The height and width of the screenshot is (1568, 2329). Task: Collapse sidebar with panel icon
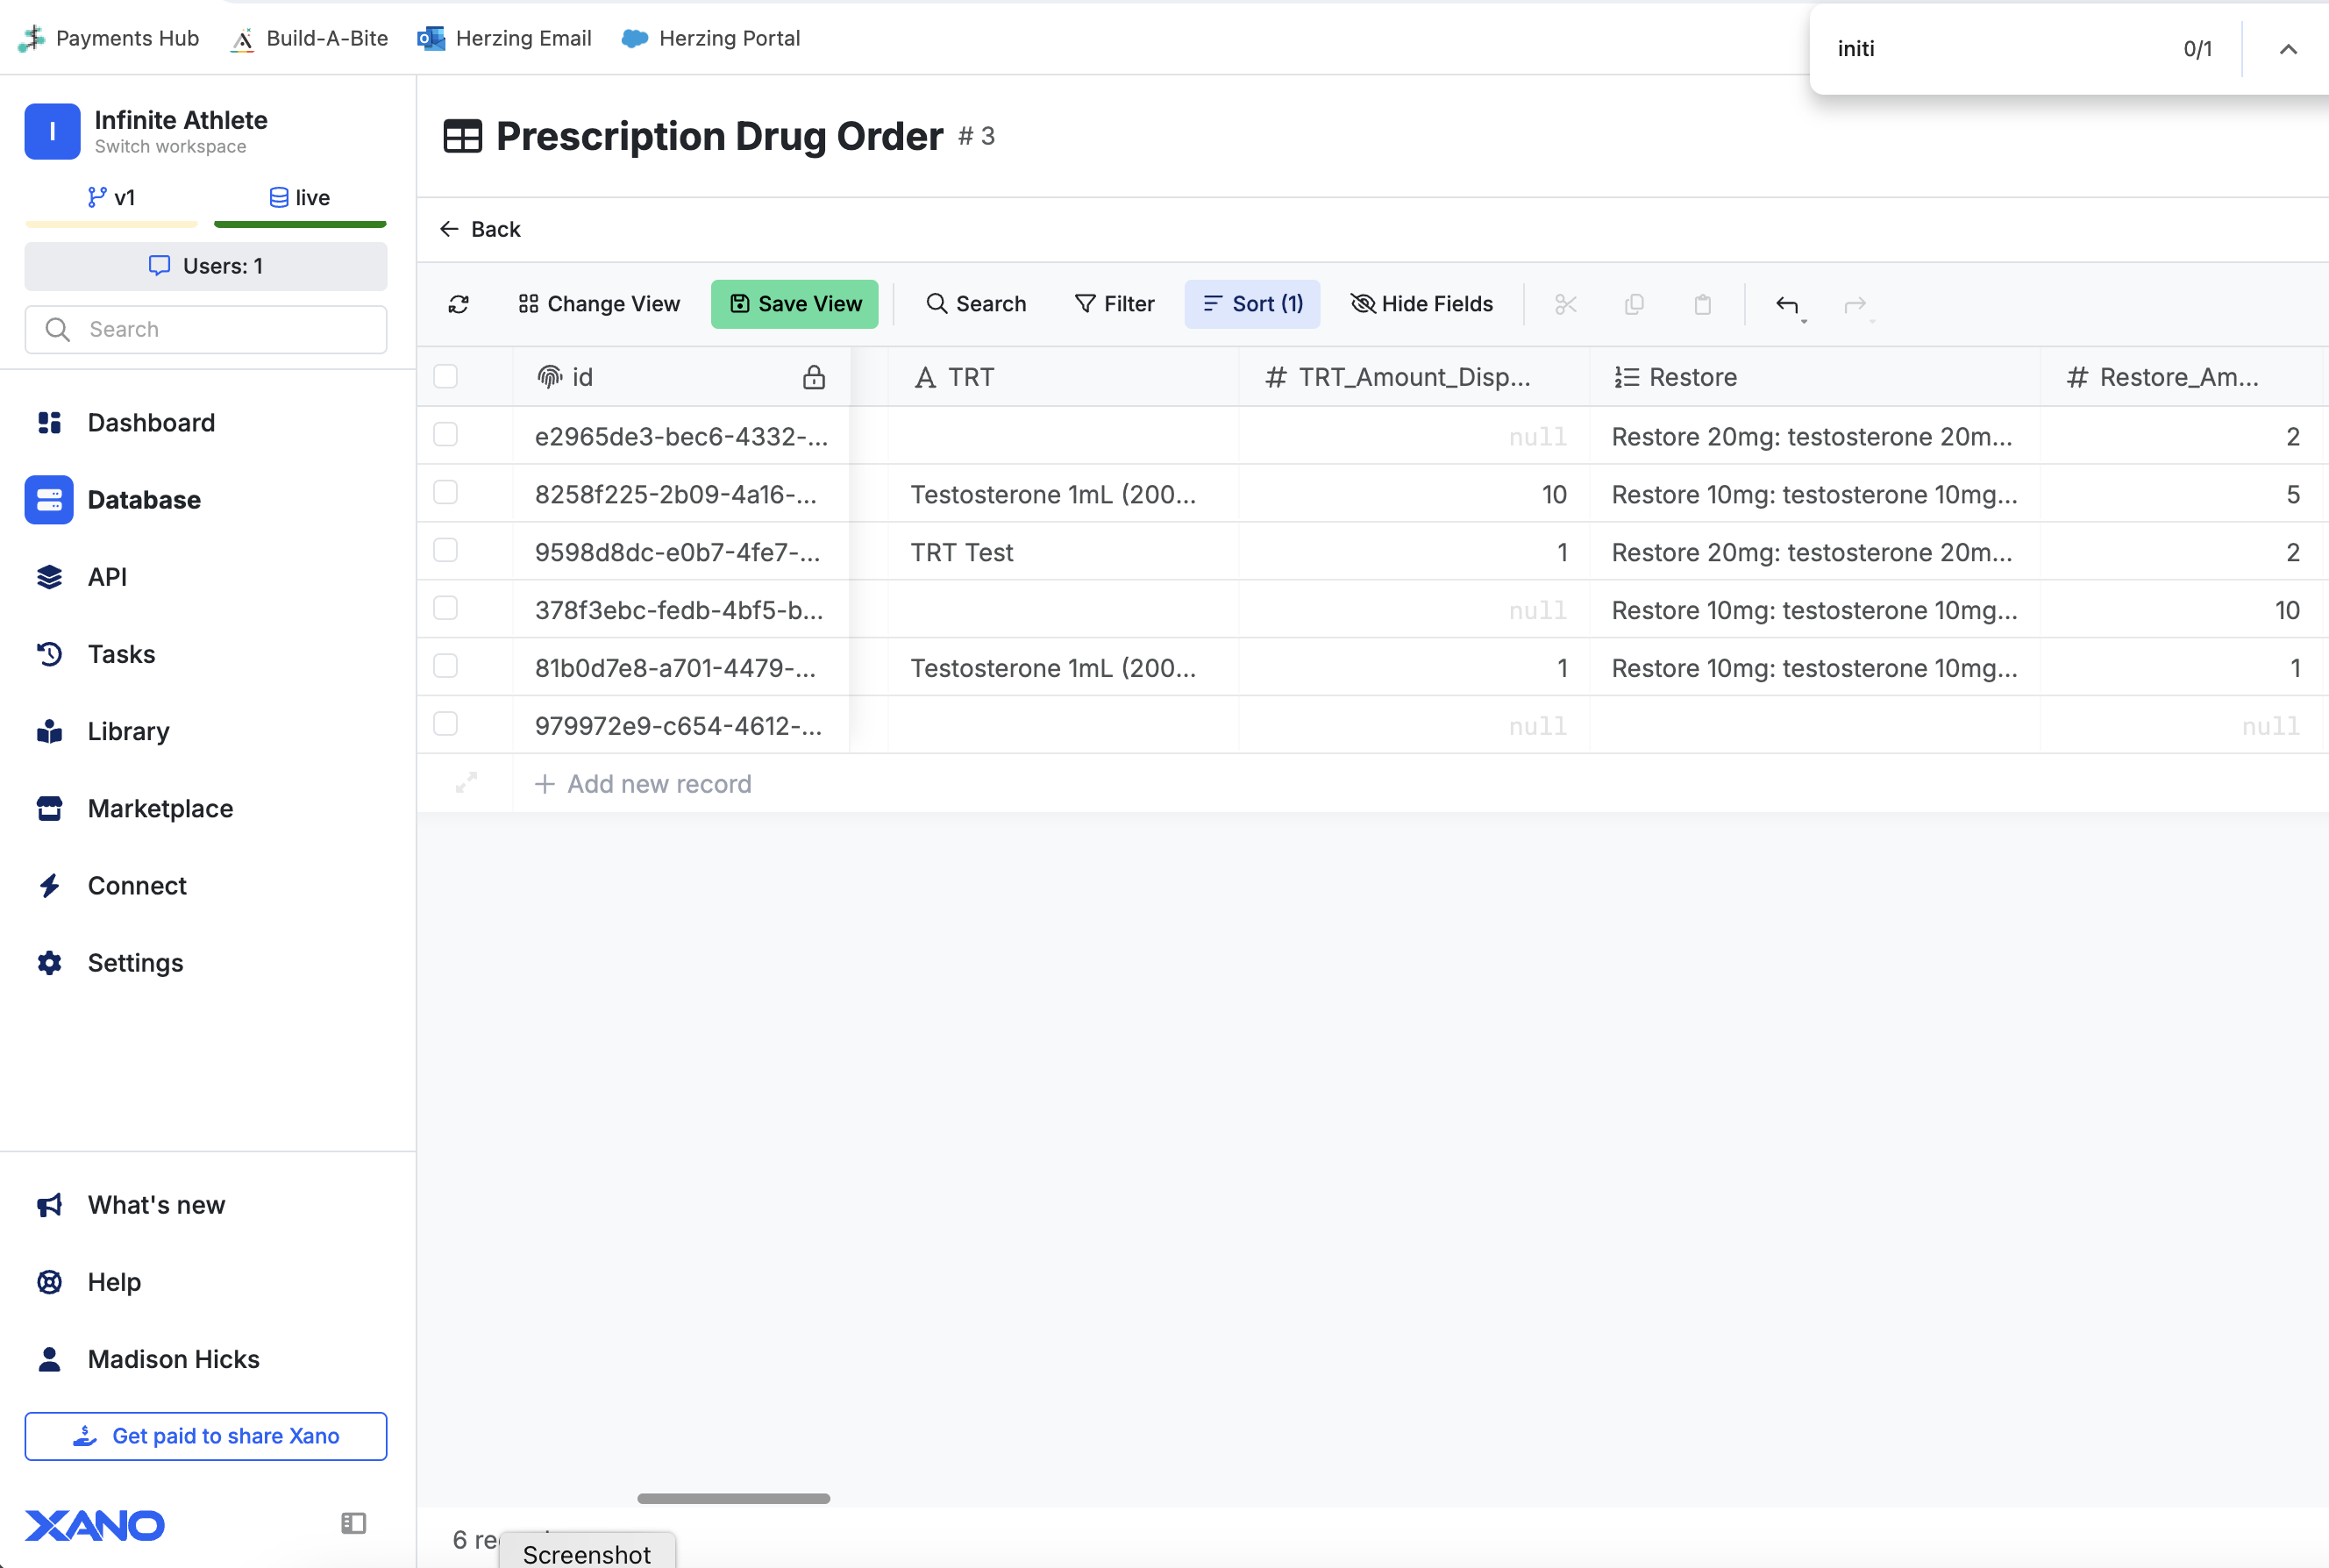tap(354, 1523)
